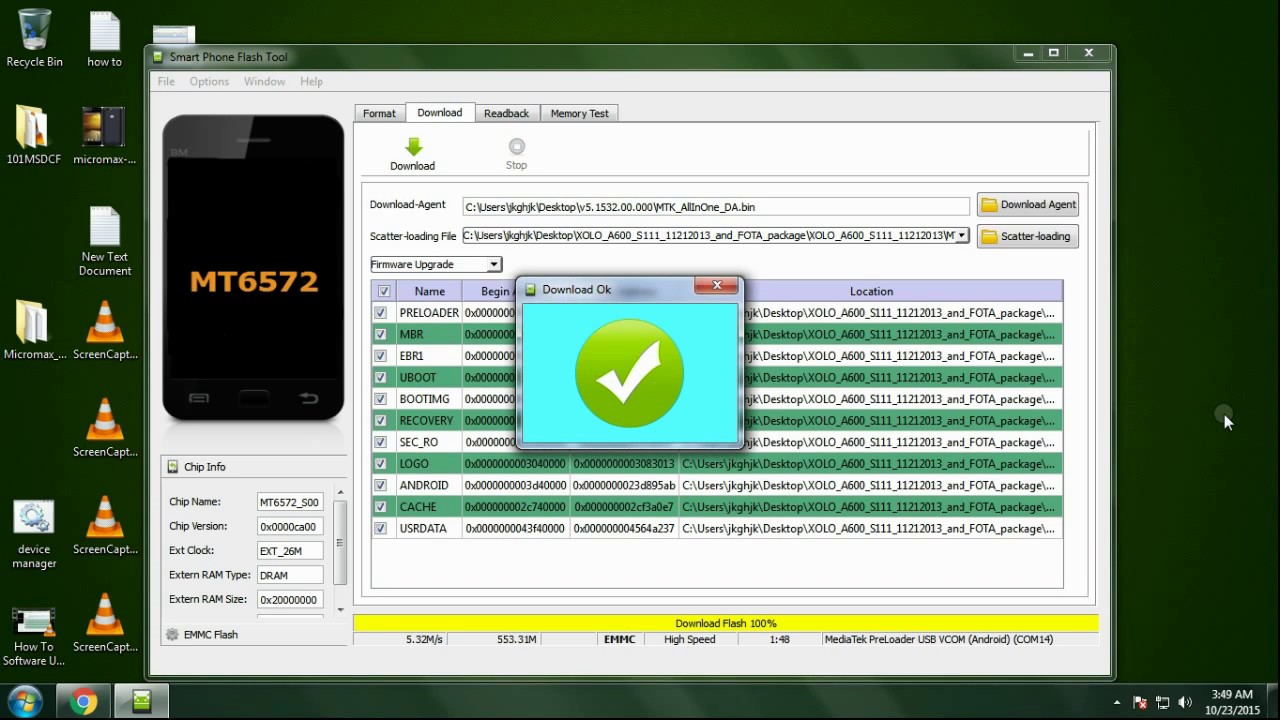Click the Download Ok dialog title icon
1280x720 pixels.
tap(531, 290)
